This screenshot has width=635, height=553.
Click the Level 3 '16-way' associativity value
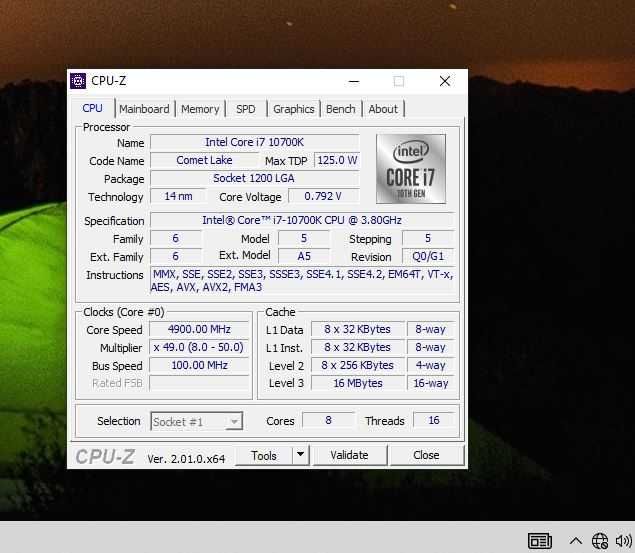coord(431,383)
